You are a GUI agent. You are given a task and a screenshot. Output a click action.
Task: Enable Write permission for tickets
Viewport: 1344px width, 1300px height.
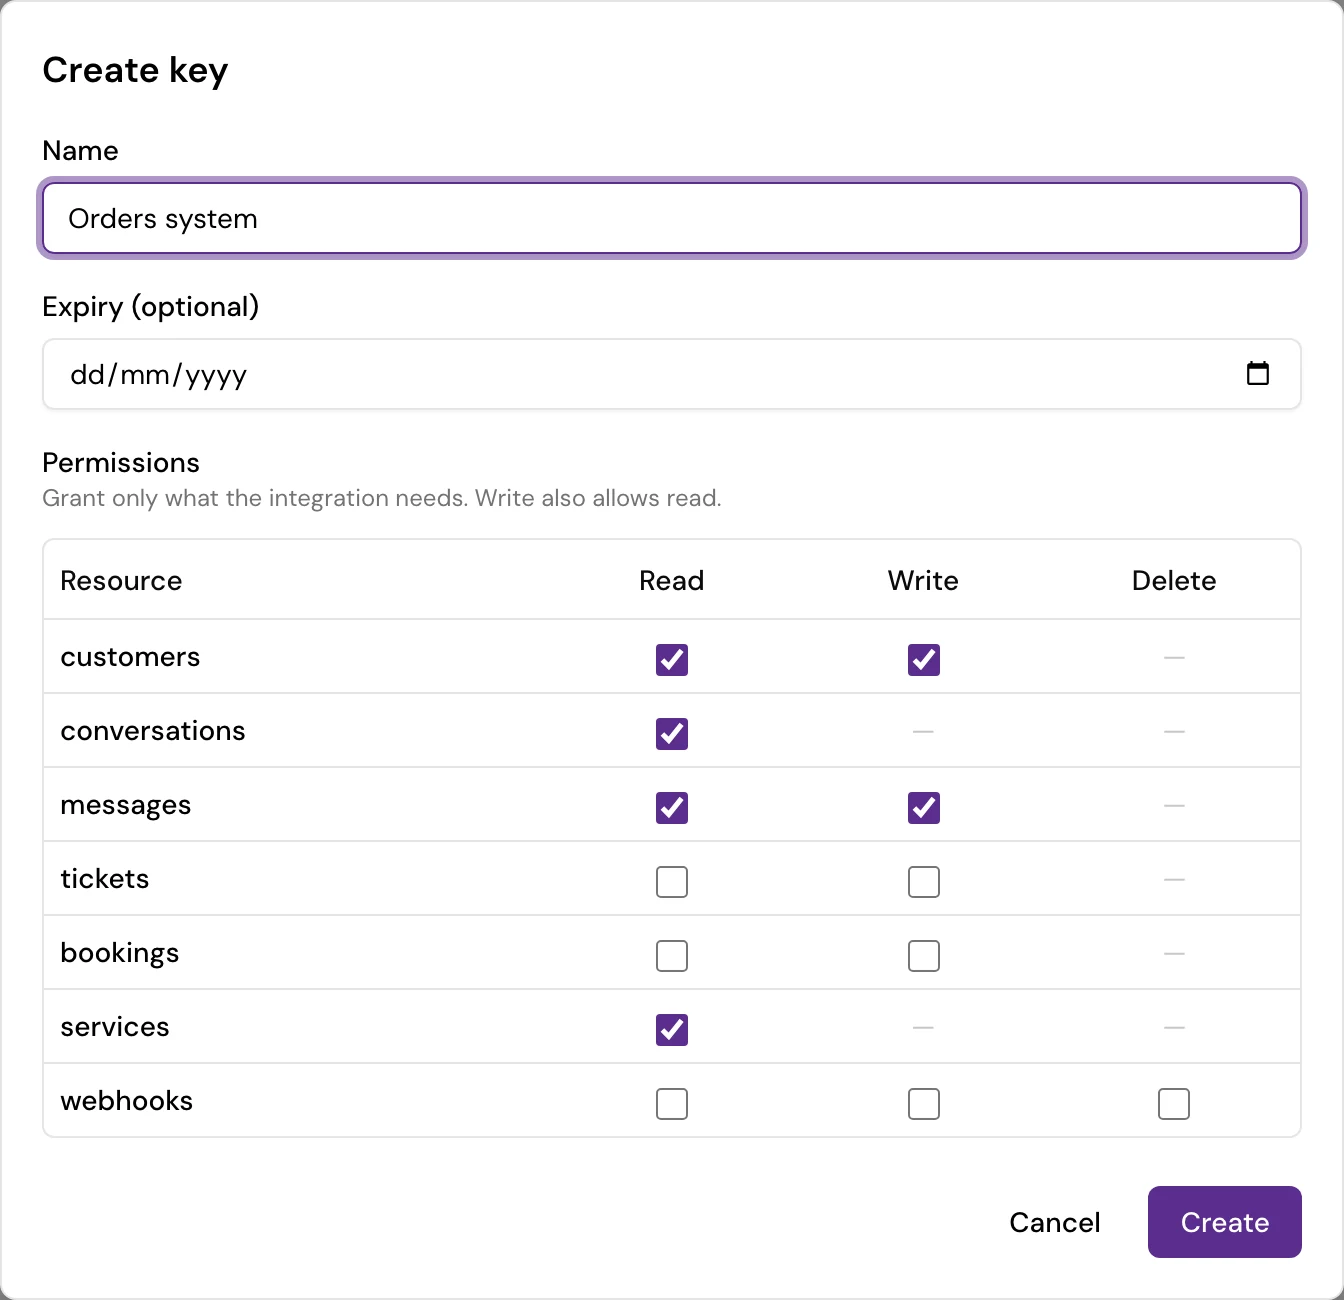click(924, 881)
